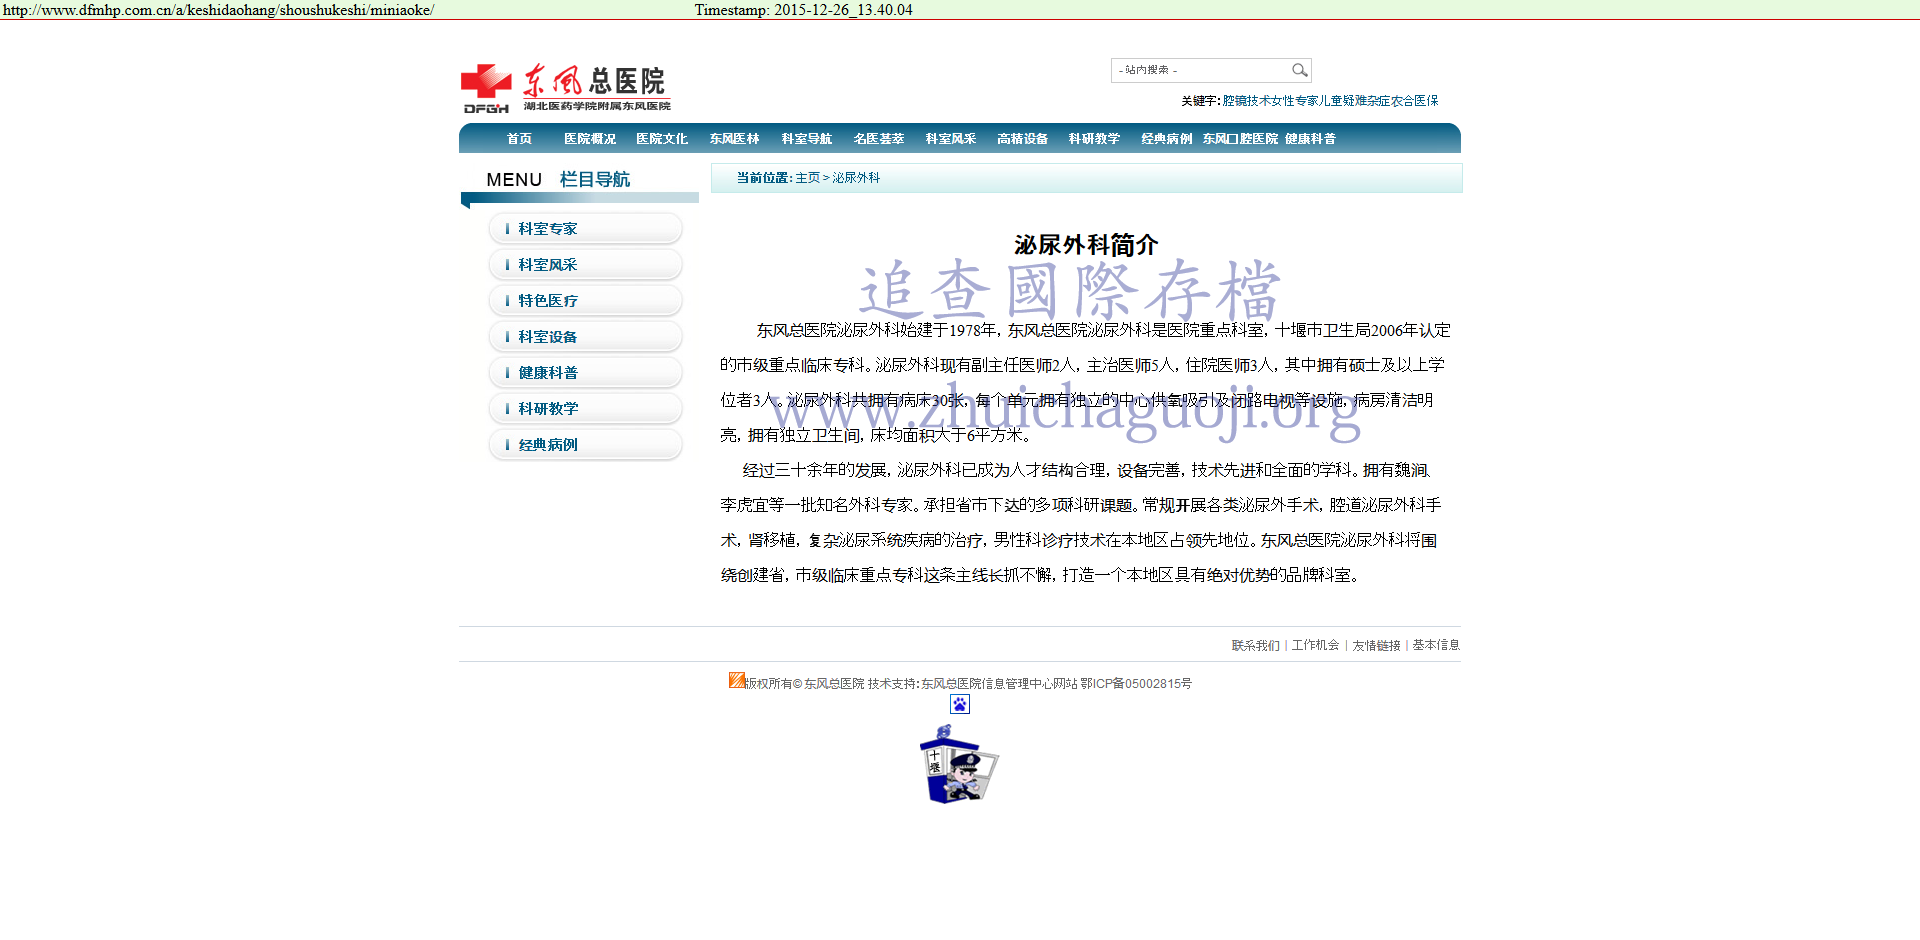Open the 联系我们 footer link

1255,646
